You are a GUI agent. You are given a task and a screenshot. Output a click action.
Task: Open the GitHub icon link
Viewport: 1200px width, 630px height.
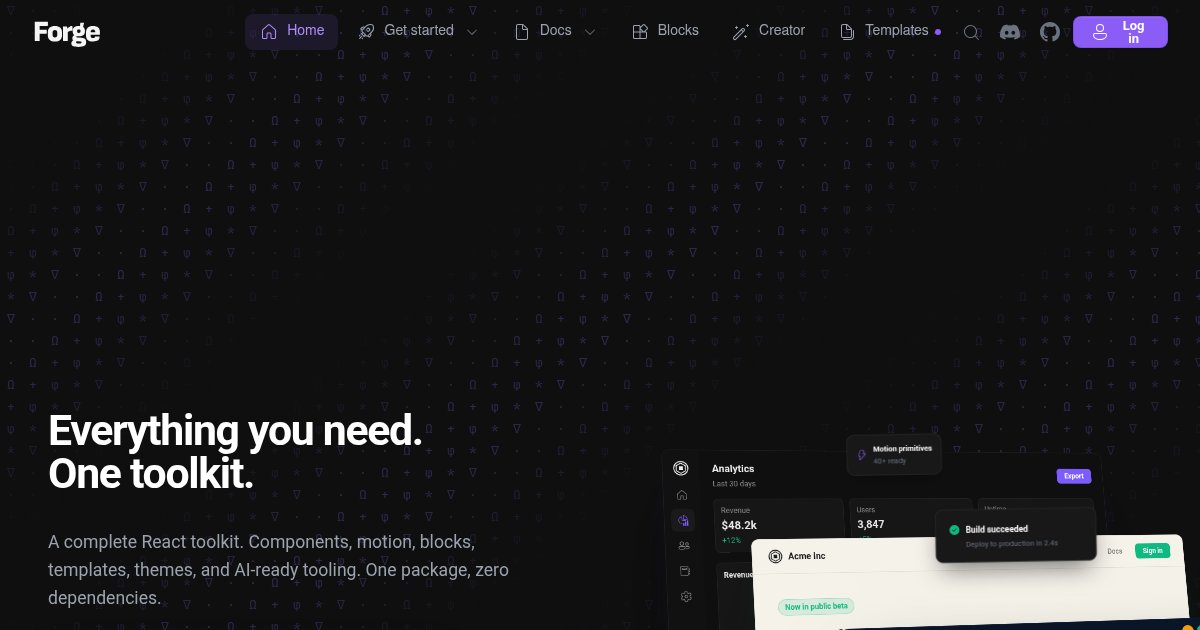[1049, 32]
